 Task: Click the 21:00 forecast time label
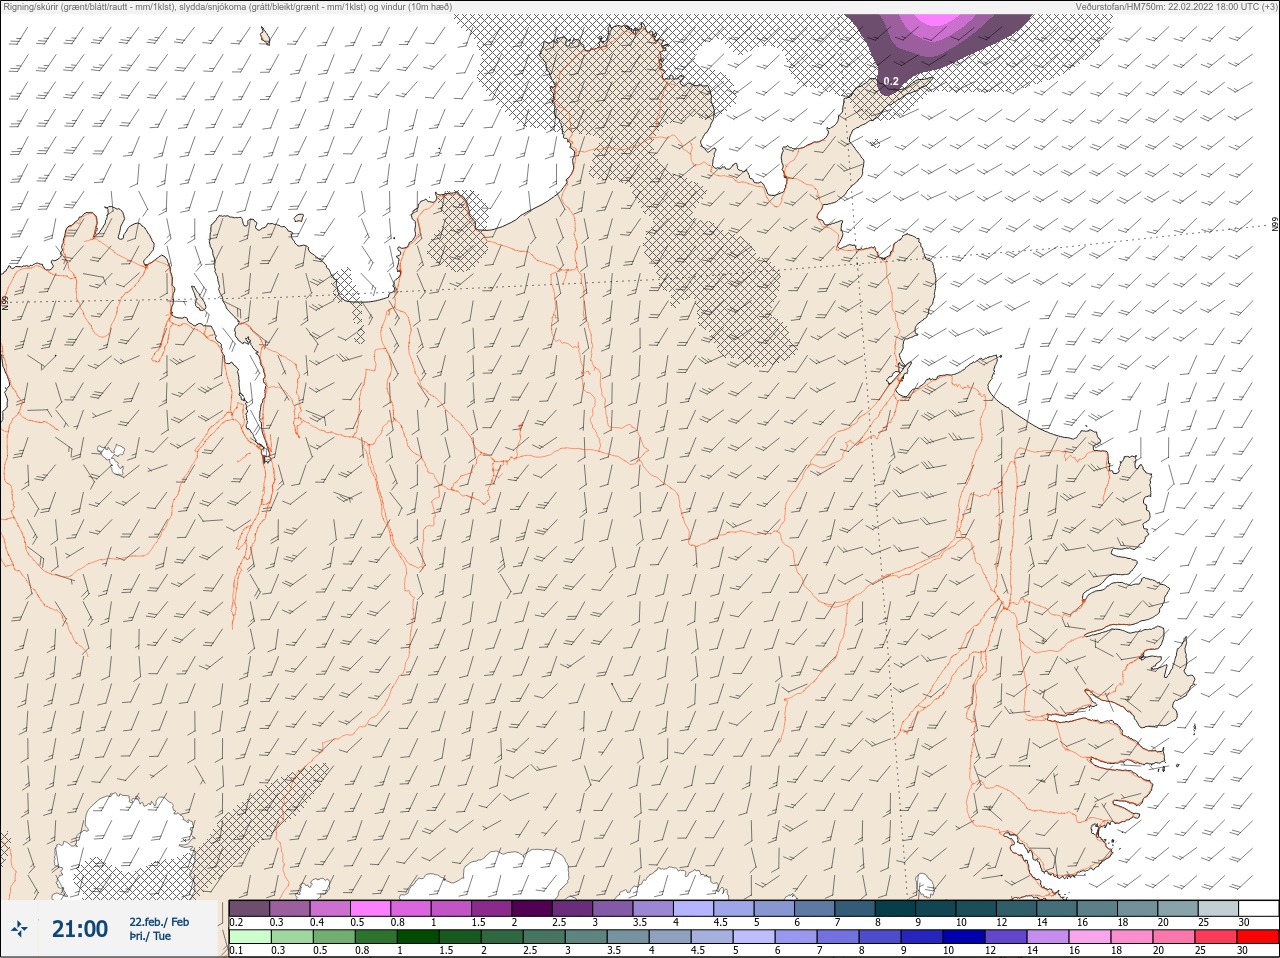tap(80, 929)
